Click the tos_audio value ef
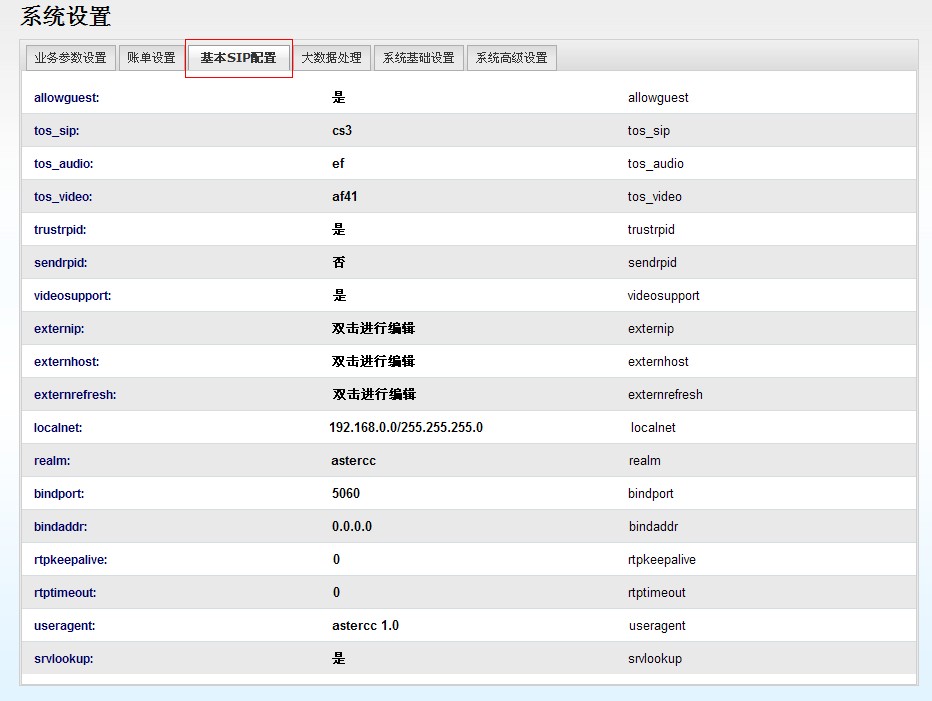 coord(338,164)
